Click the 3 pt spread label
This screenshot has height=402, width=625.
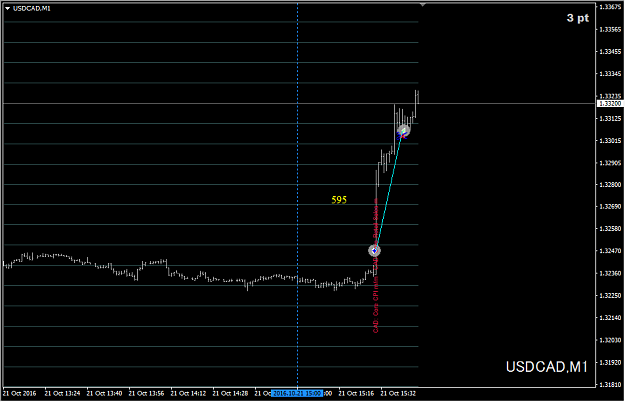pyautogui.click(x=578, y=18)
